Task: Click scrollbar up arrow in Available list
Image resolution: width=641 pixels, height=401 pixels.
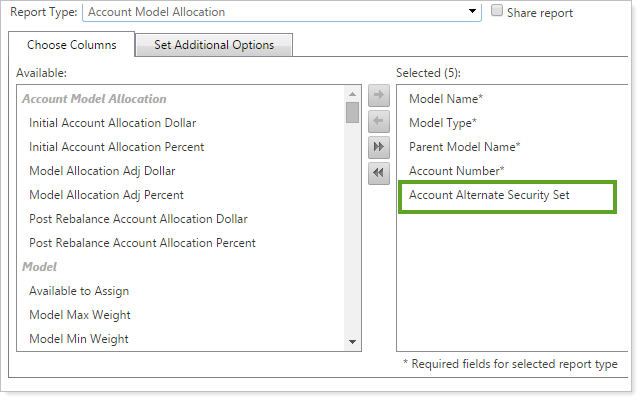Action: (x=352, y=92)
